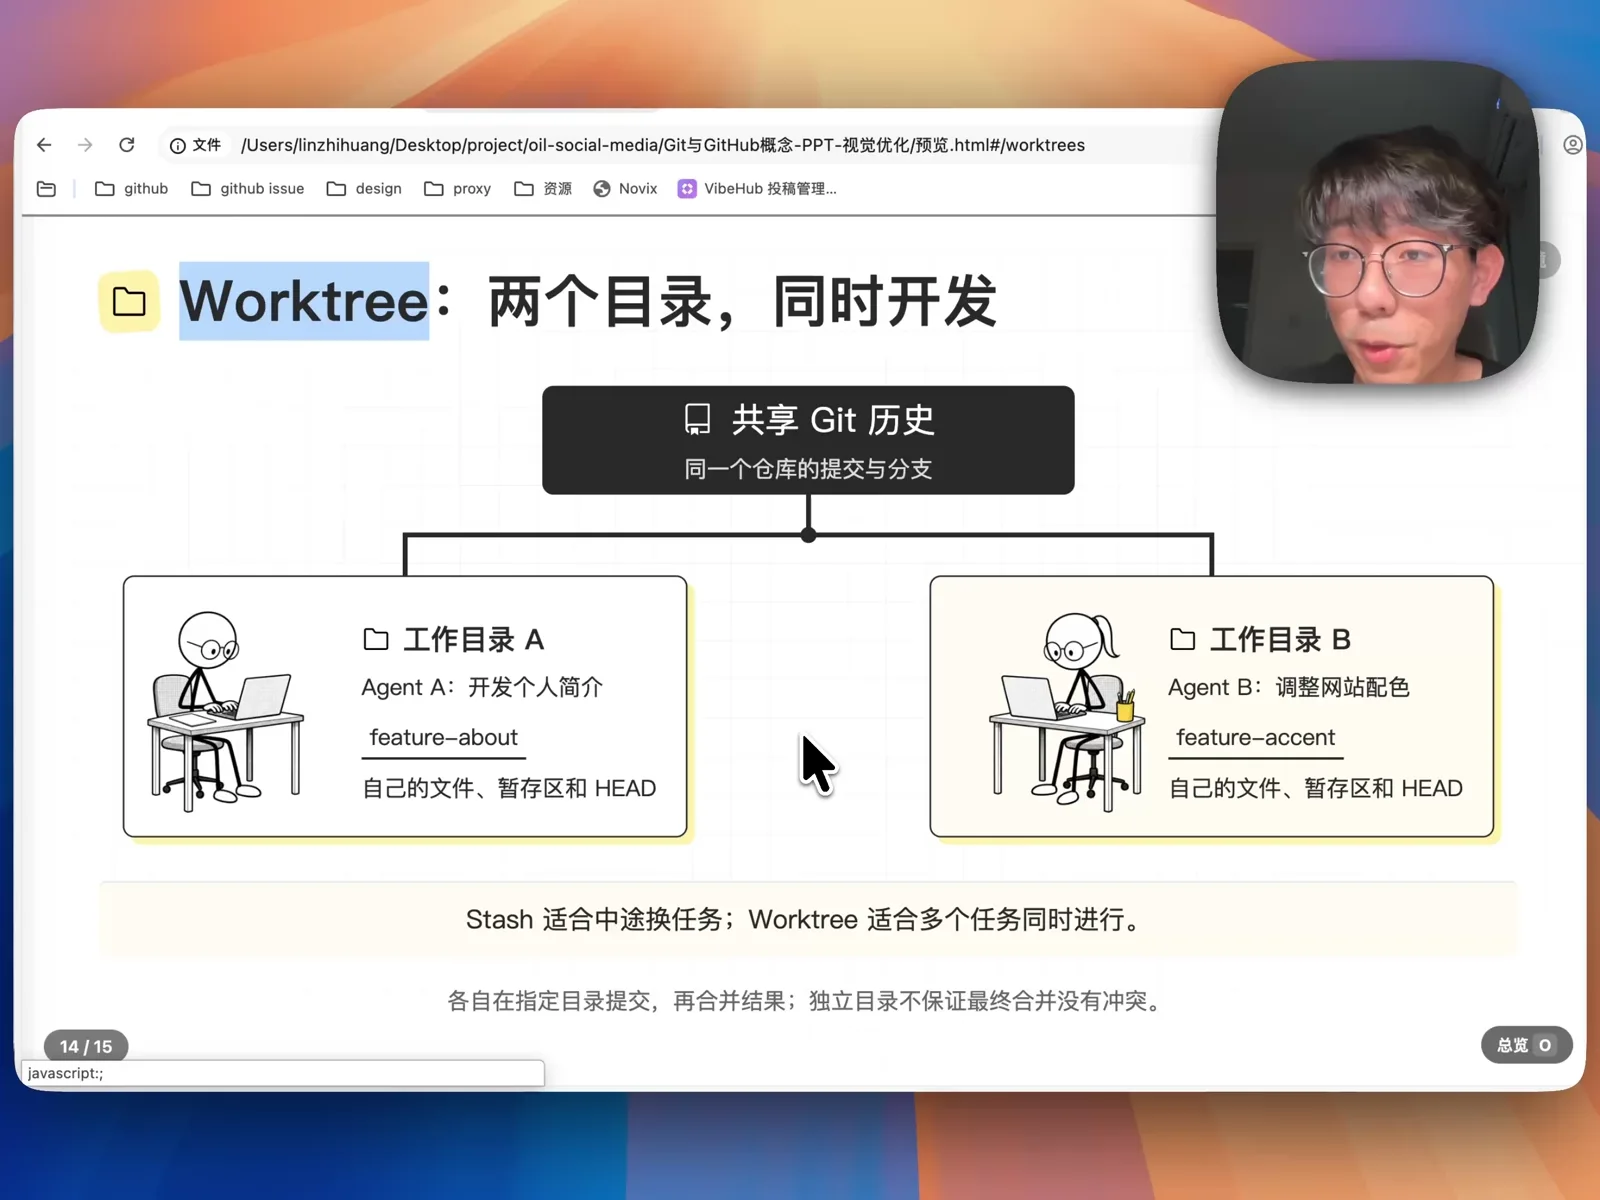Screen dimensions: 1600x1200
Task: Click the browser forward arrow
Action: 85,145
